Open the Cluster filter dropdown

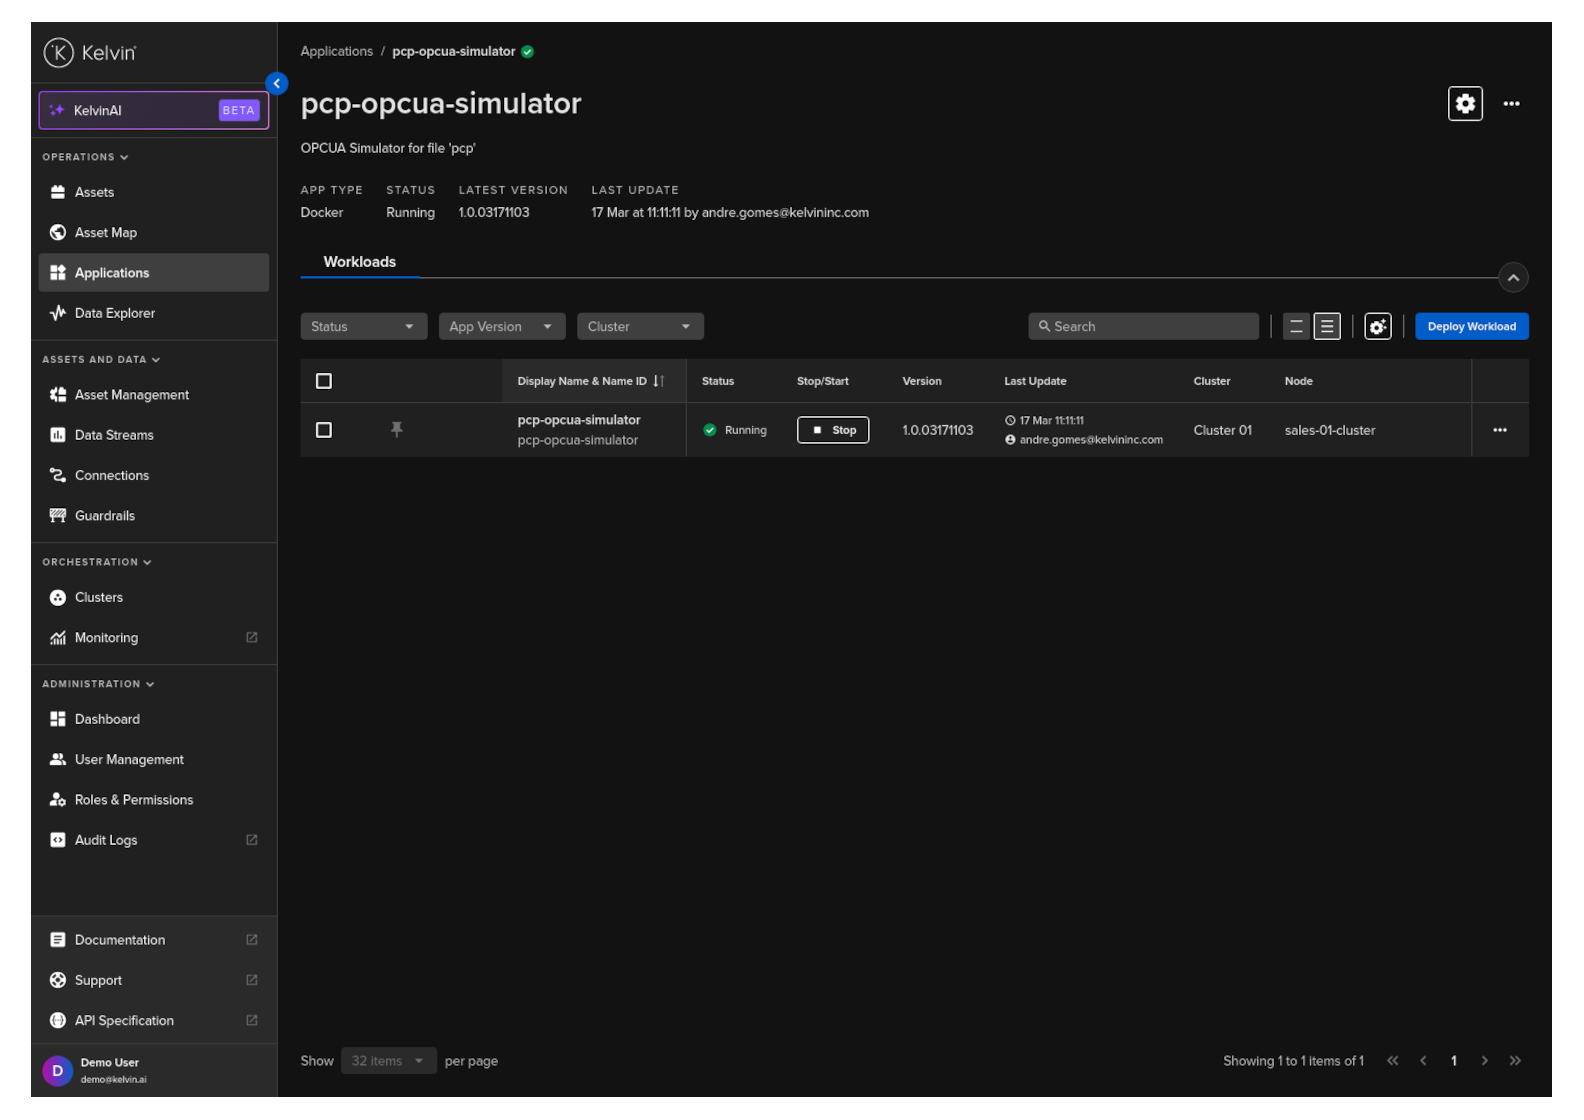point(639,327)
